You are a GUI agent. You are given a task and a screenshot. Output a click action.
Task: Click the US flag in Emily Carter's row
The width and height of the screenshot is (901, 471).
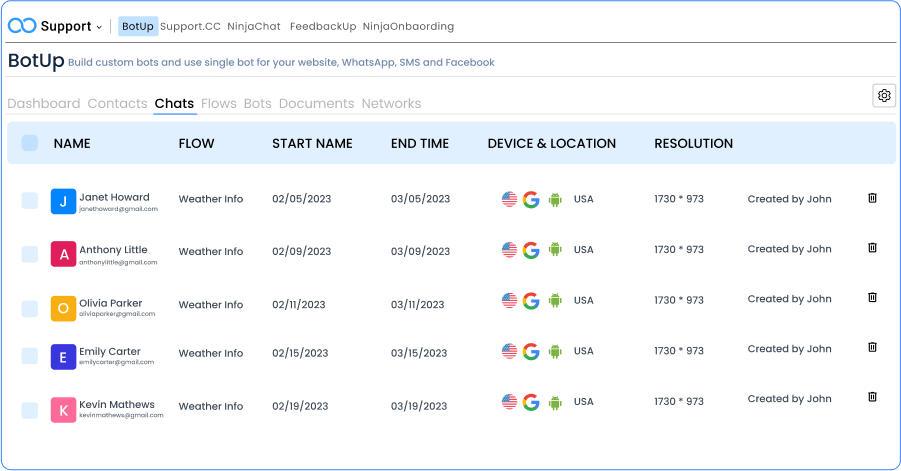[509, 351]
